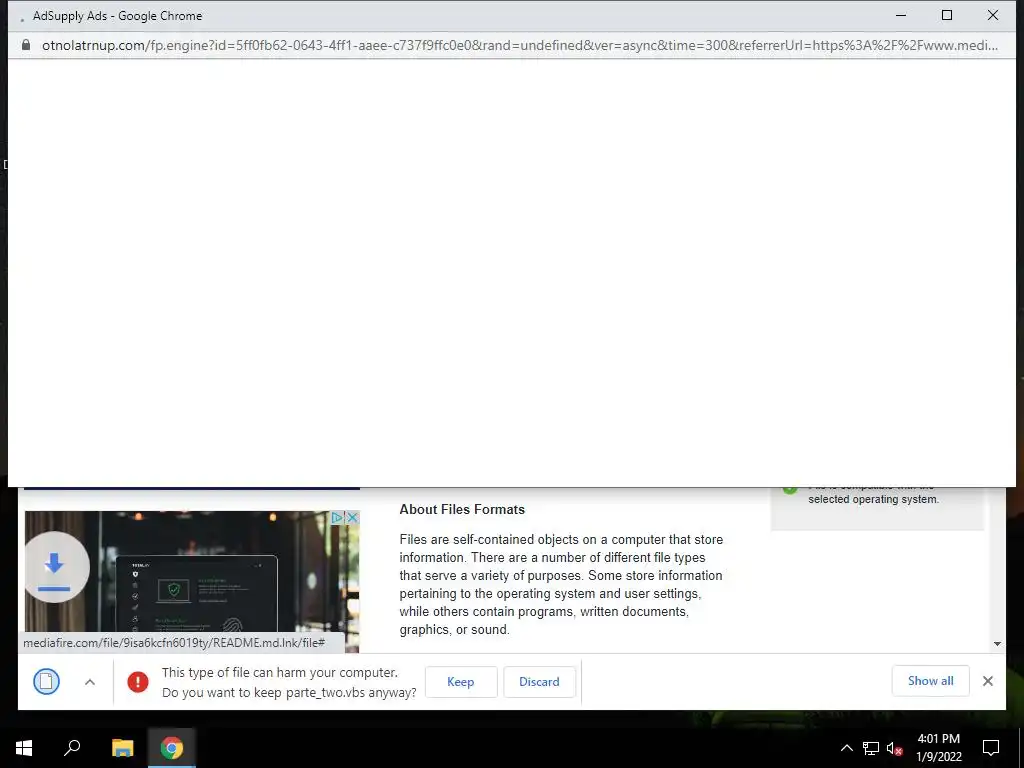The image size is (1024, 768).
Task: Click the downloaded file icon
Action: click(46, 681)
